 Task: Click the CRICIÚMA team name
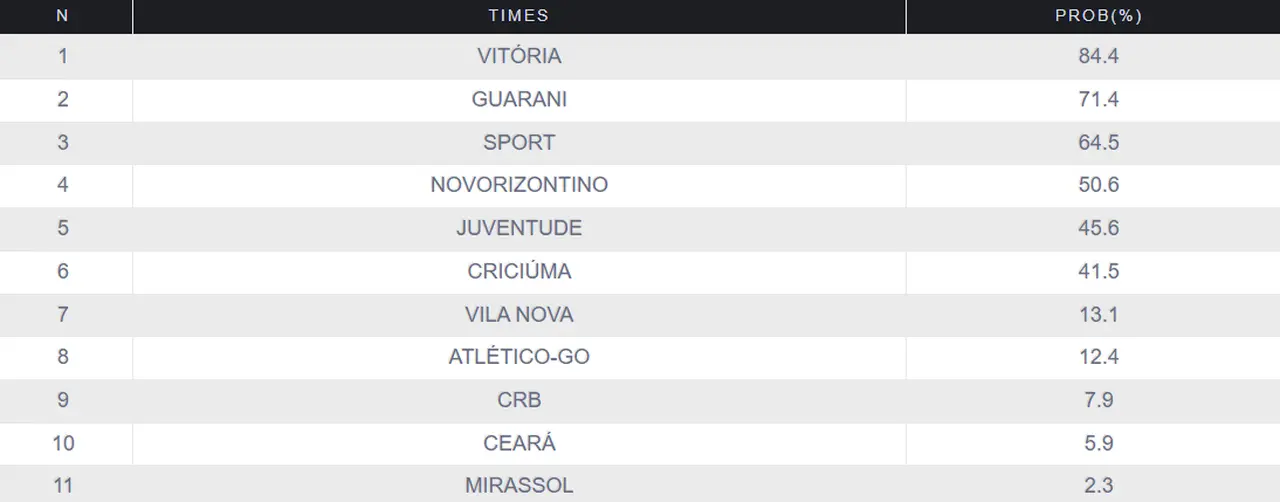[x=519, y=271]
